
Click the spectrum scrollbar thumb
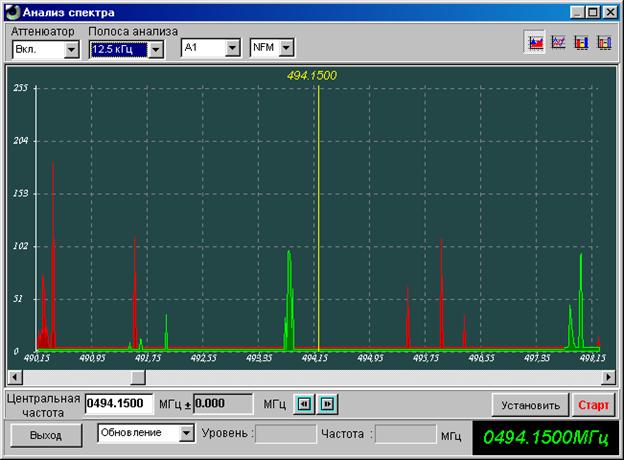point(138,377)
